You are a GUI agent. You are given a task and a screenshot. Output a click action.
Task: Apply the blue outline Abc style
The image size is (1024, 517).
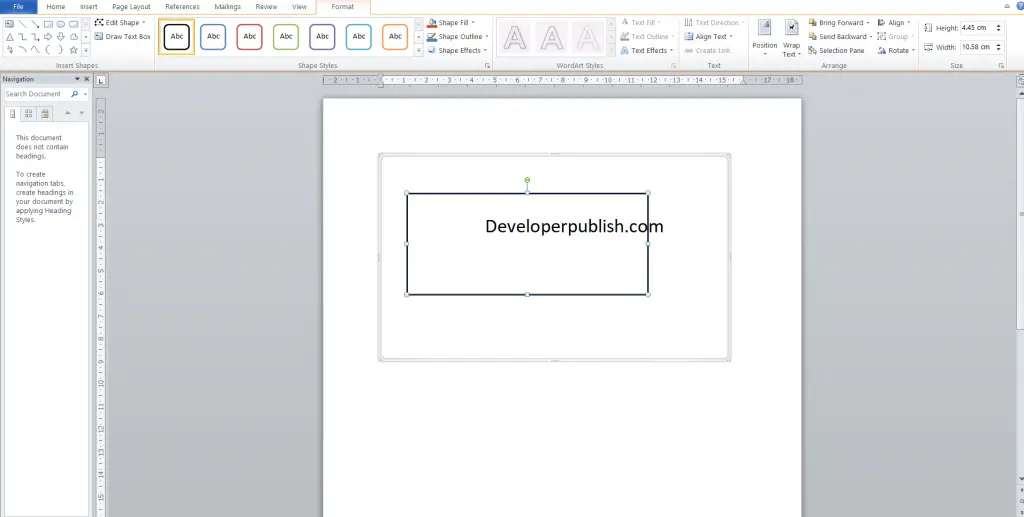pyautogui.click(x=213, y=37)
